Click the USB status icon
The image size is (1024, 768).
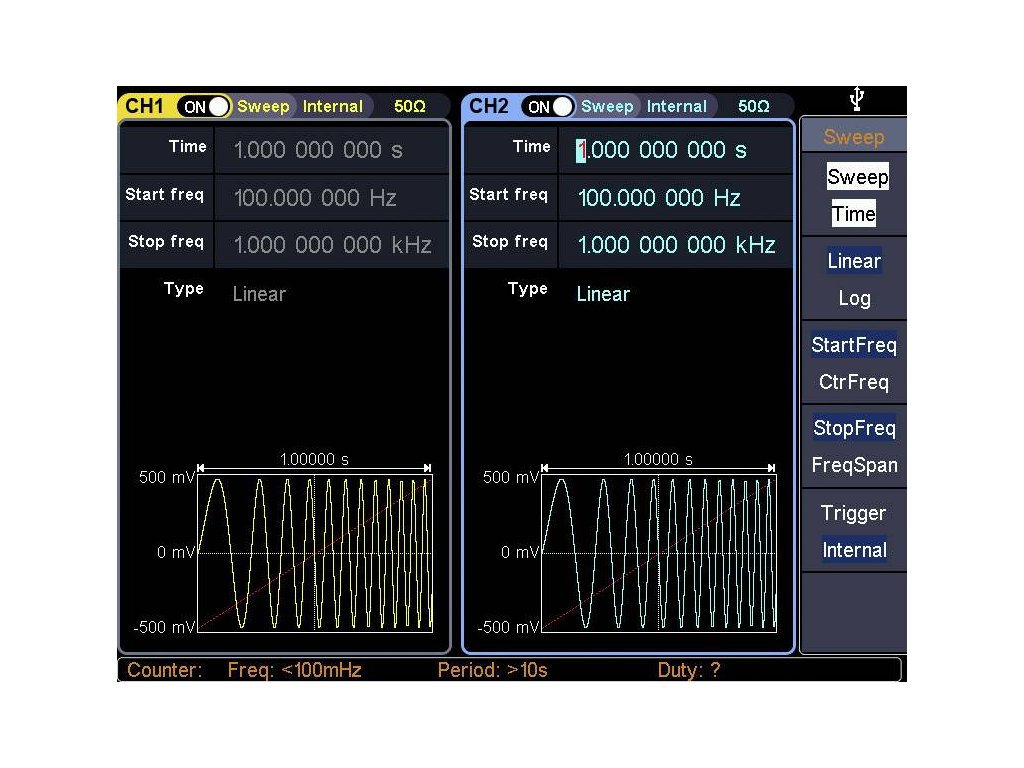click(856, 99)
